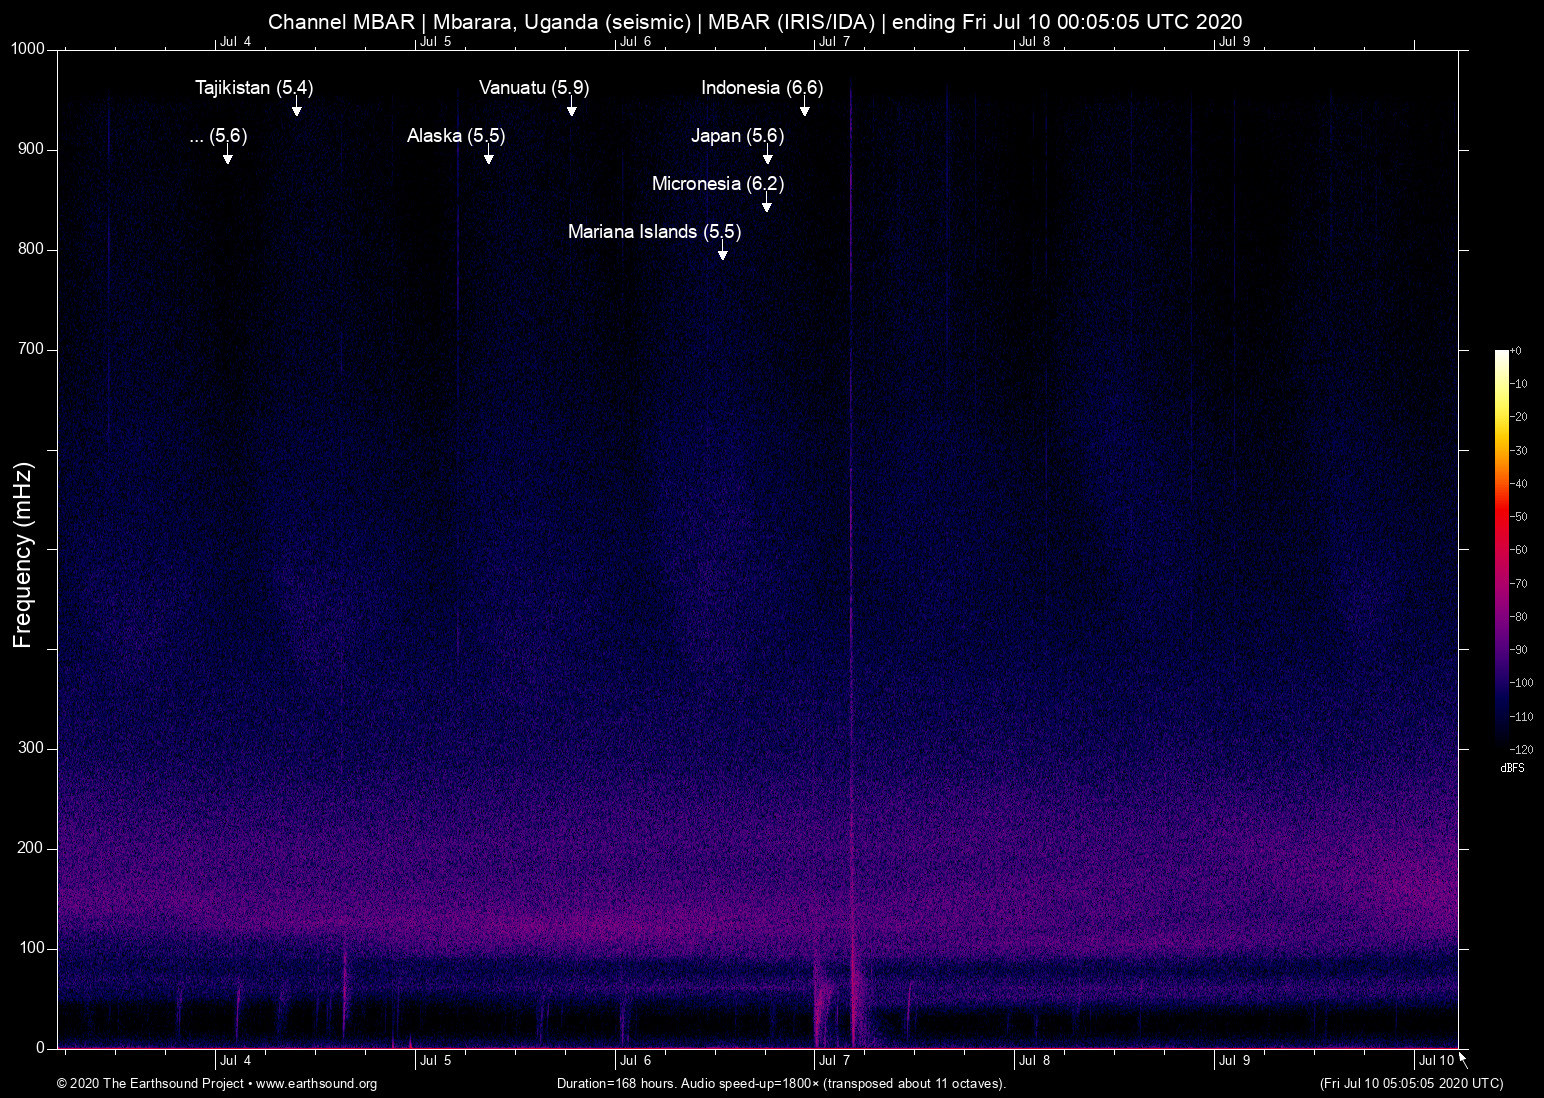
Task: Select the Jul 5 label on the top axis
Action: point(435,42)
